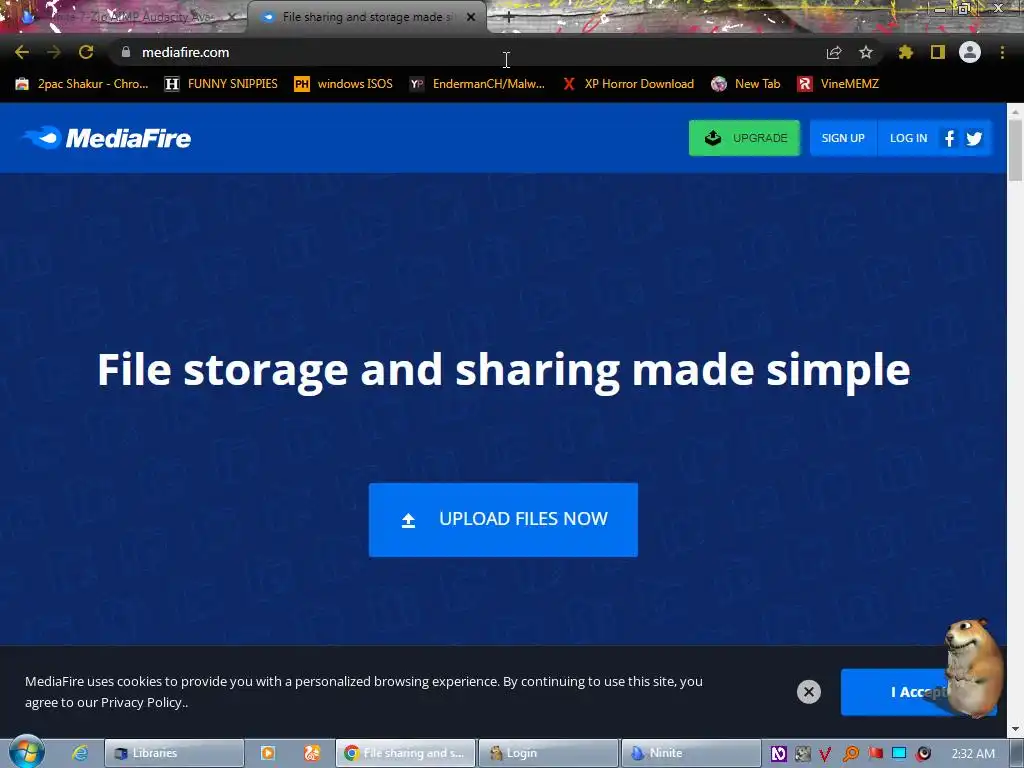The height and width of the screenshot is (768, 1024).
Task: Click the red flag tray icon
Action: click(x=875, y=754)
